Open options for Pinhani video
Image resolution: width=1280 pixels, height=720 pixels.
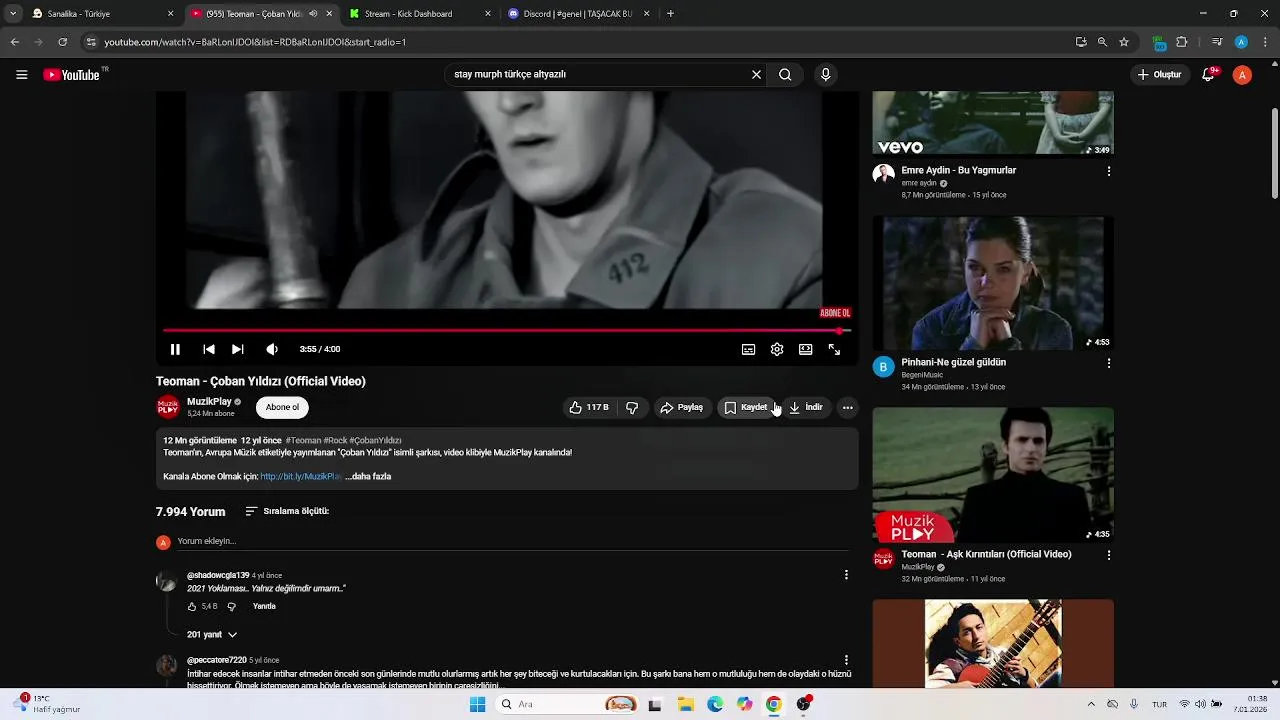coord(1108,363)
